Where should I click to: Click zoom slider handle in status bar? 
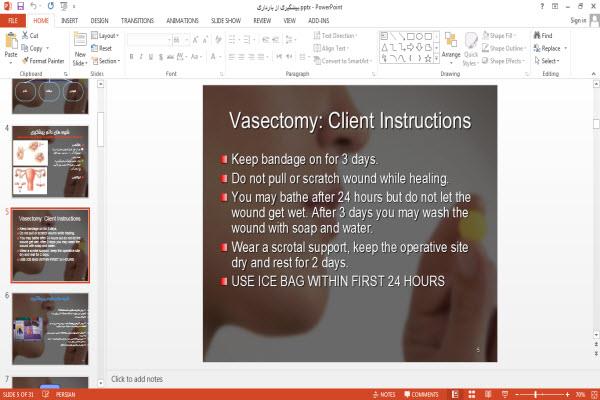tap(536, 394)
